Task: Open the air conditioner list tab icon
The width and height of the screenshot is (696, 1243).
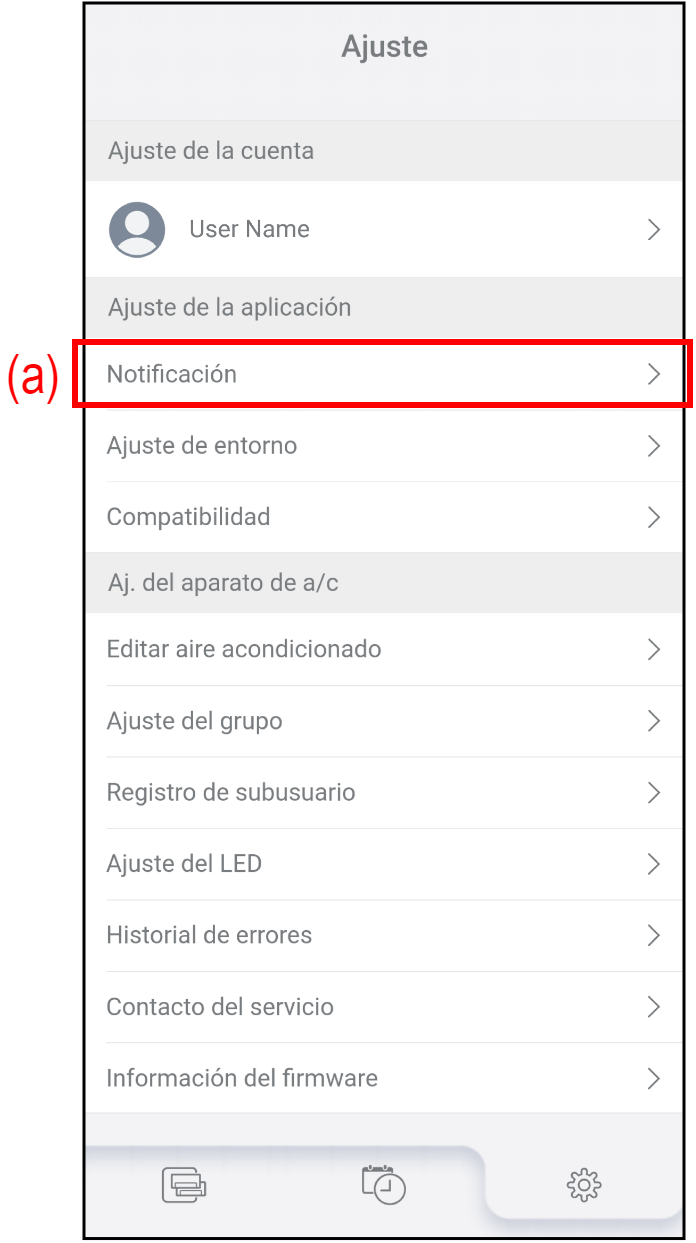Action: (x=184, y=1185)
